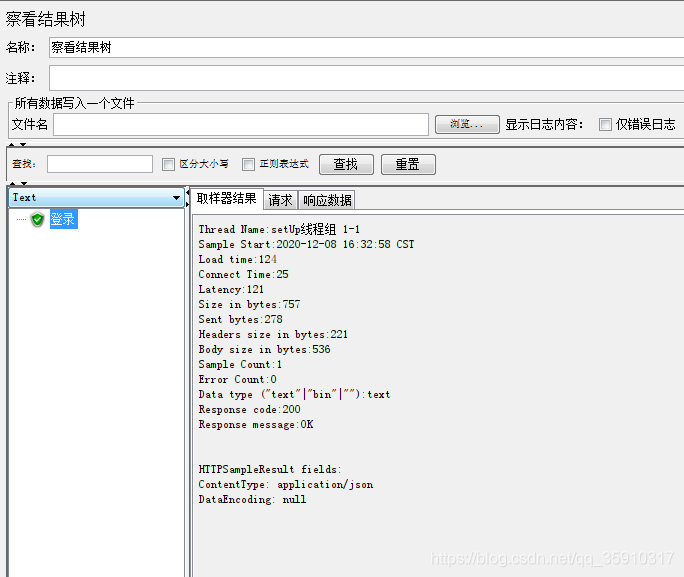
Task: Click the HTTPSampleResult fields: line
Action: tap(270, 469)
